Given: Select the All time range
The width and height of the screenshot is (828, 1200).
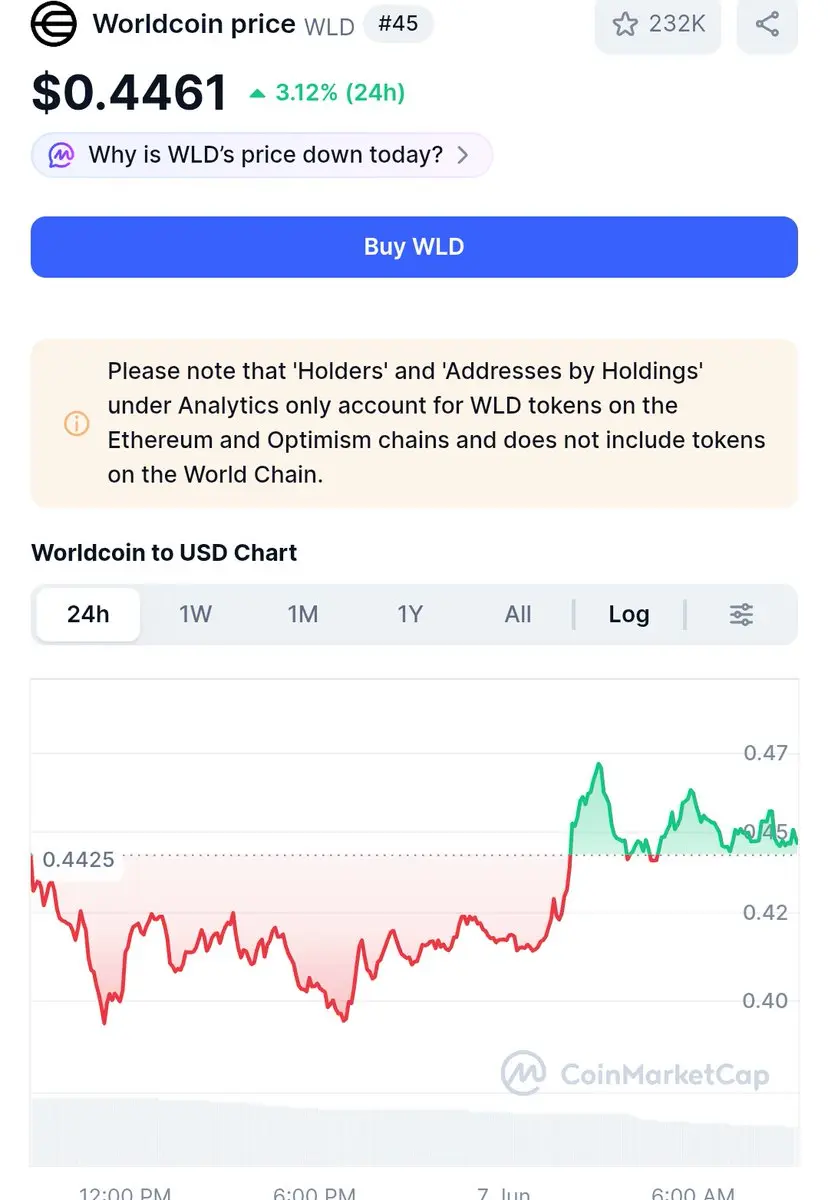Looking at the screenshot, I should 518,614.
